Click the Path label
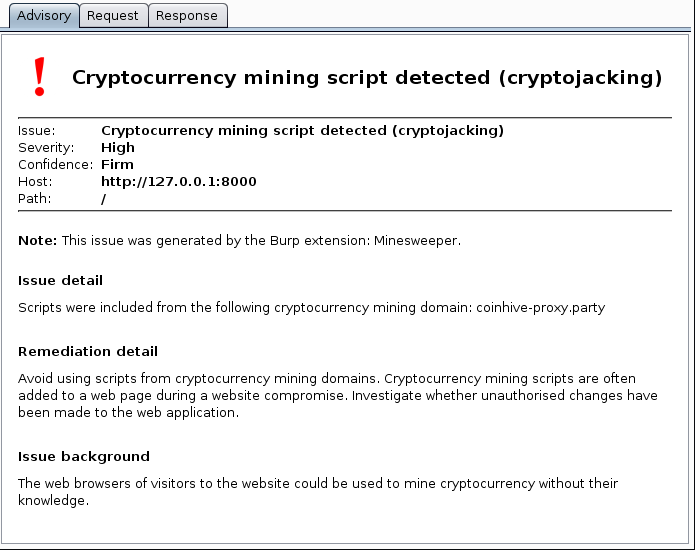This screenshot has height=550, width=695. 34,198
